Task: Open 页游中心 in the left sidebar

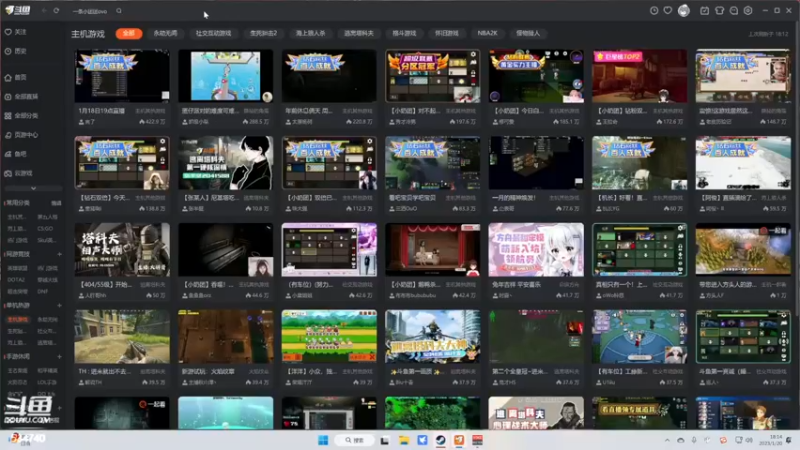Action: pyautogui.click(x=21, y=135)
